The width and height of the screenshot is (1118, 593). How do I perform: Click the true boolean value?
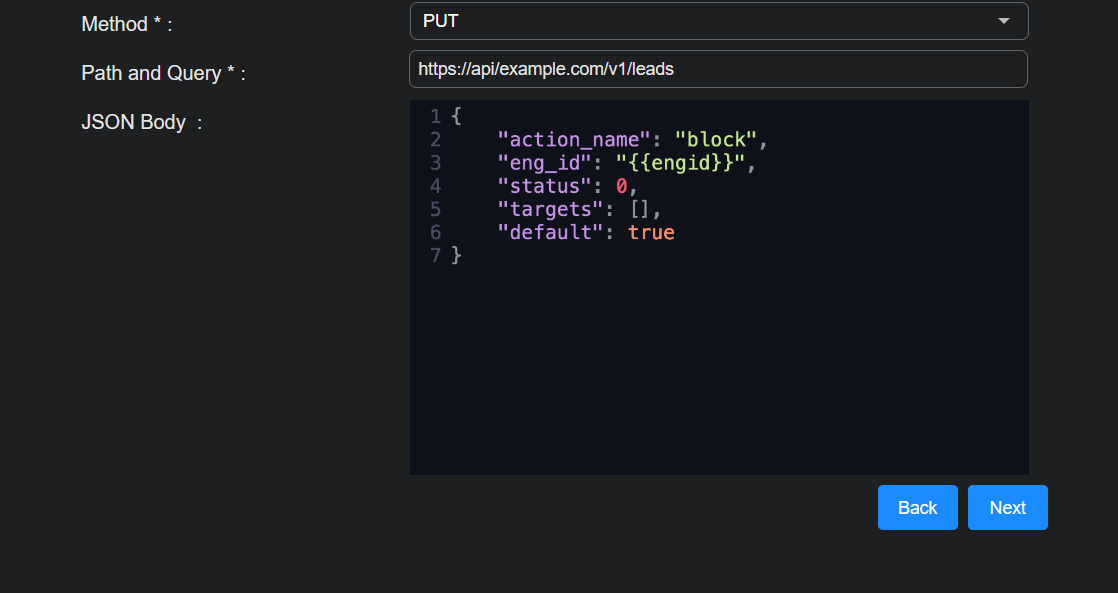[651, 232]
